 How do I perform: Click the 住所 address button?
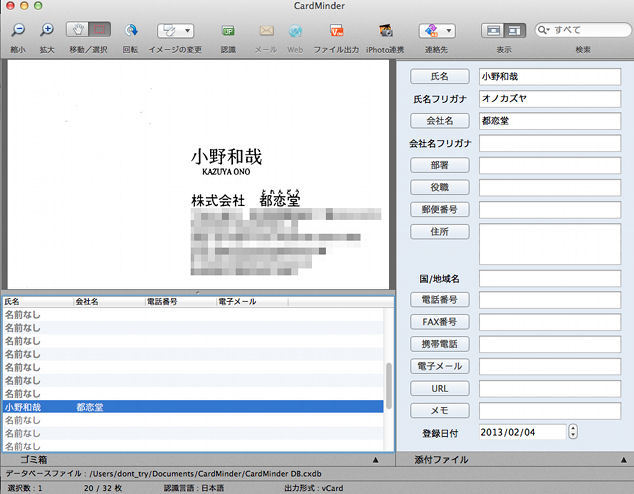tap(439, 232)
